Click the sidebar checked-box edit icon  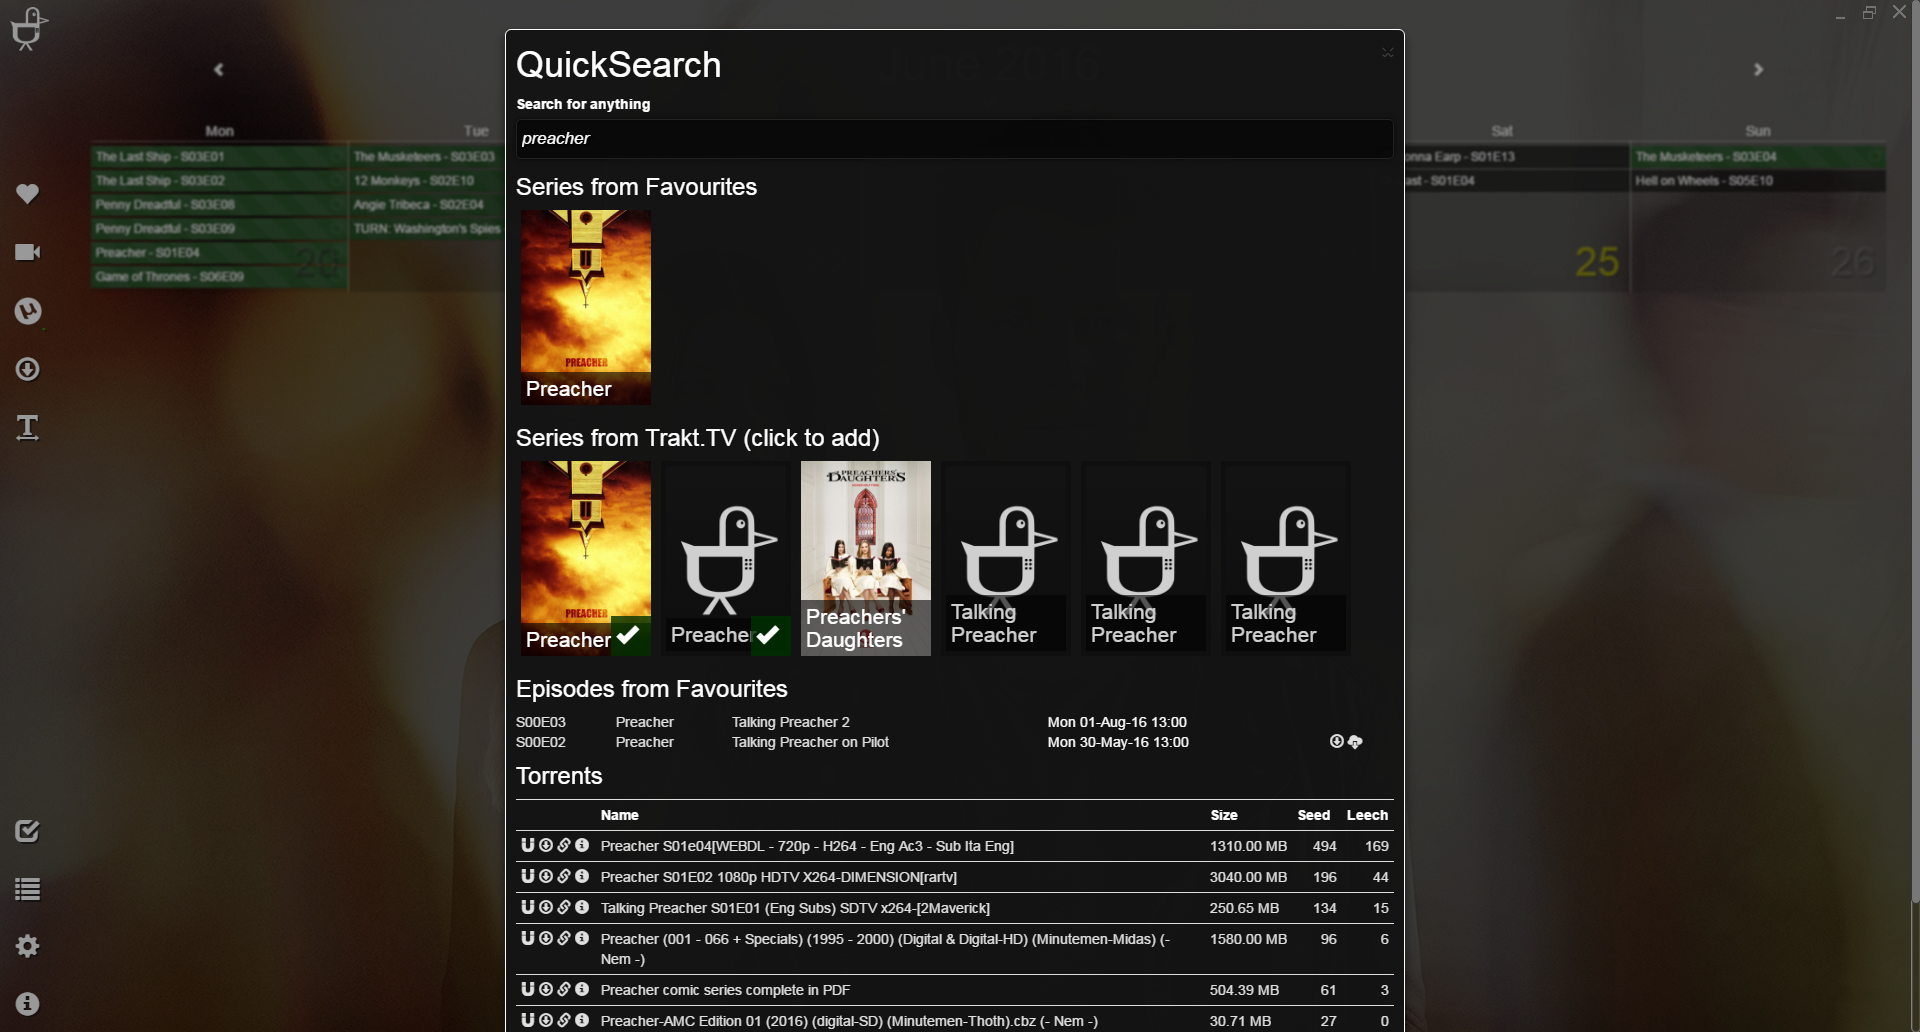tap(28, 831)
